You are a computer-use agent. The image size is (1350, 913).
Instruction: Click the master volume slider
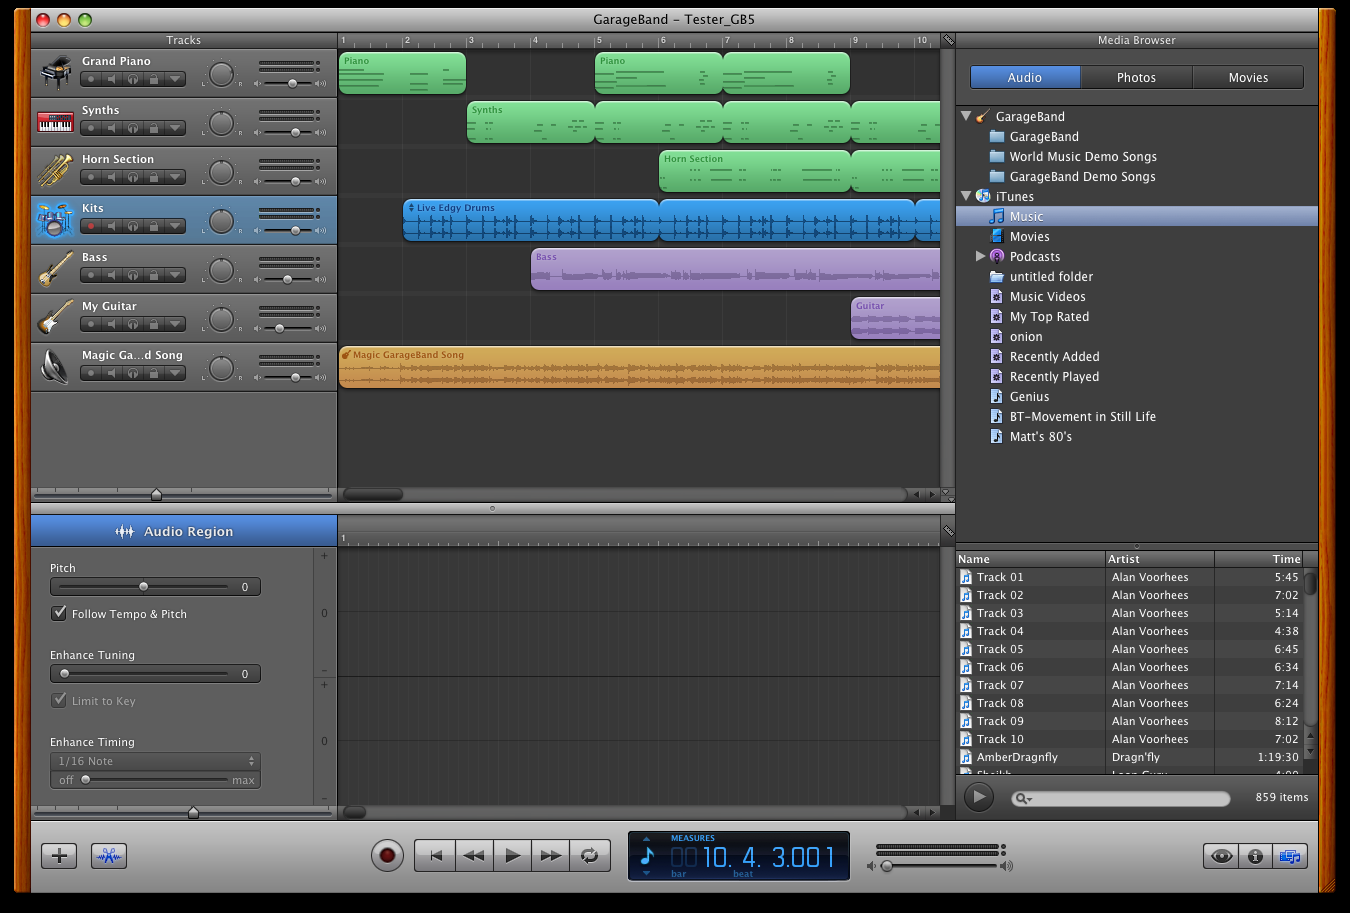pyautogui.click(x=940, y=866)
